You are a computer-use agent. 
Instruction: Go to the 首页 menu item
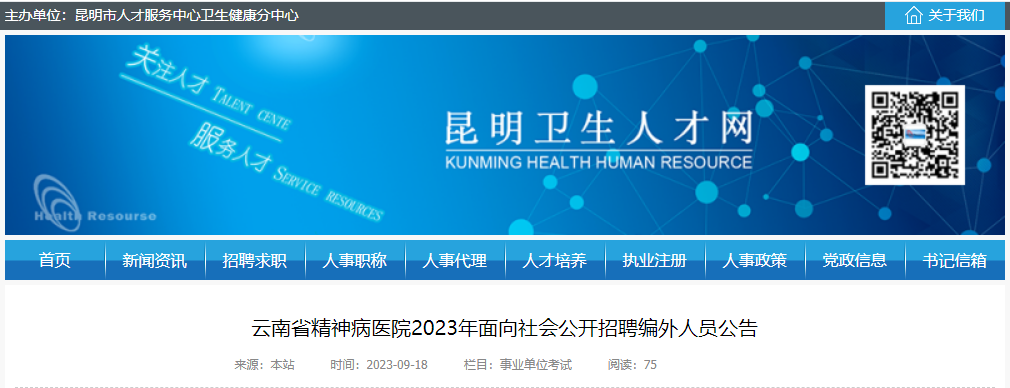(55, 260)
